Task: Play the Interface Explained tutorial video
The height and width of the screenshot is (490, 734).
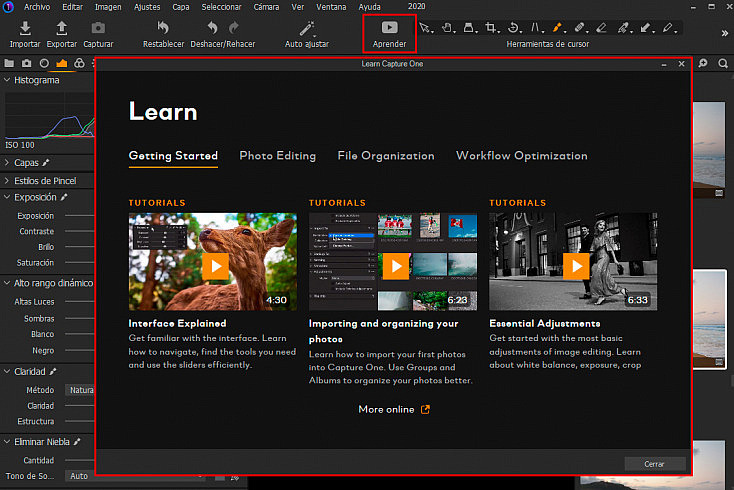Action: (215, 266)
